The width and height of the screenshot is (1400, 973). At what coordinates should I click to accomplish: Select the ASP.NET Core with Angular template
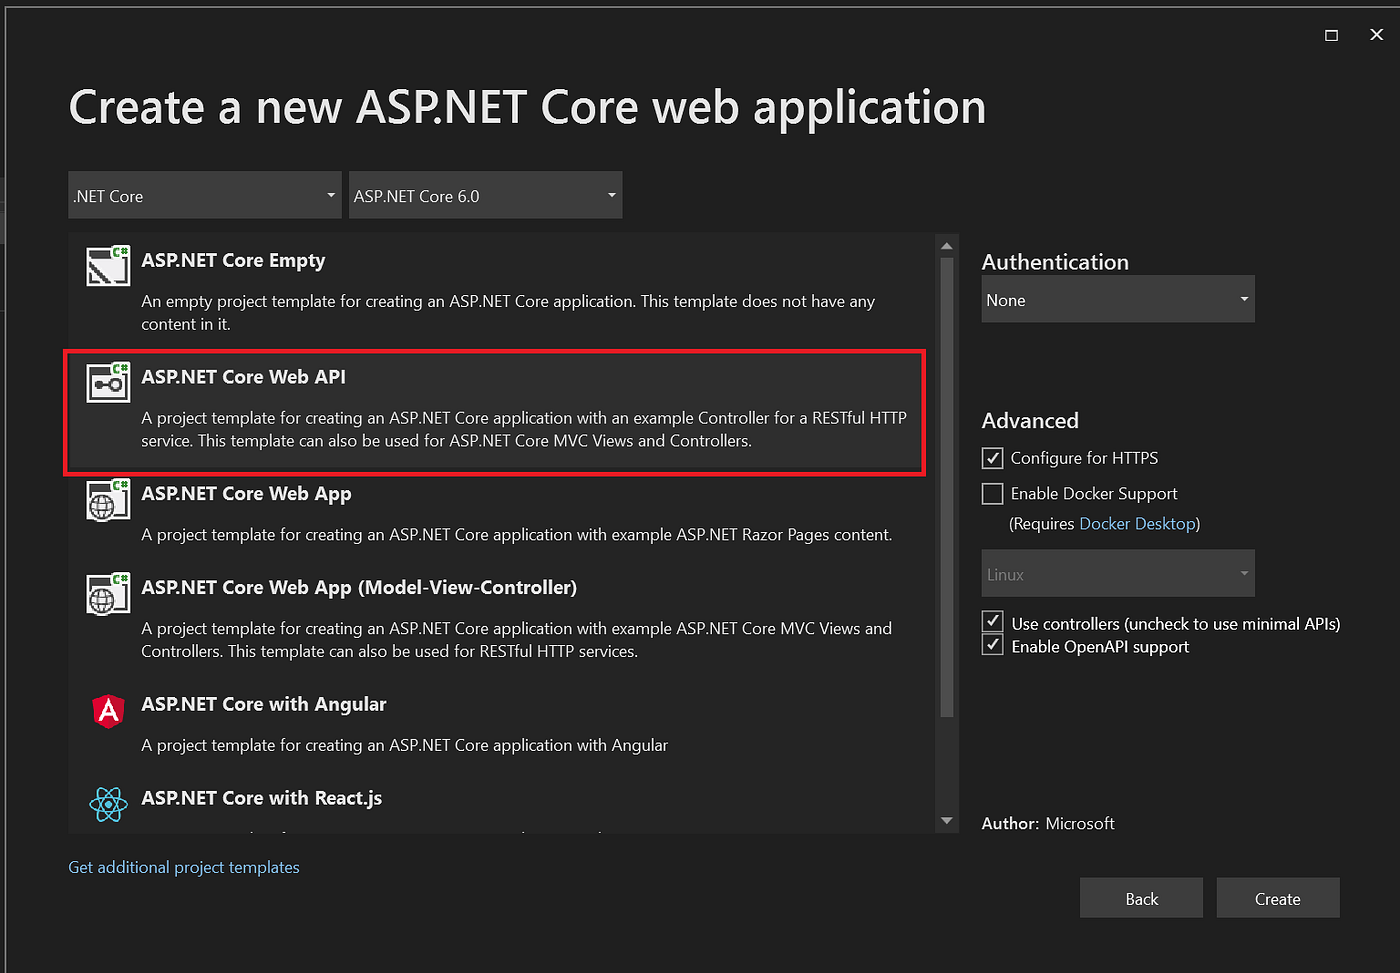500,724
